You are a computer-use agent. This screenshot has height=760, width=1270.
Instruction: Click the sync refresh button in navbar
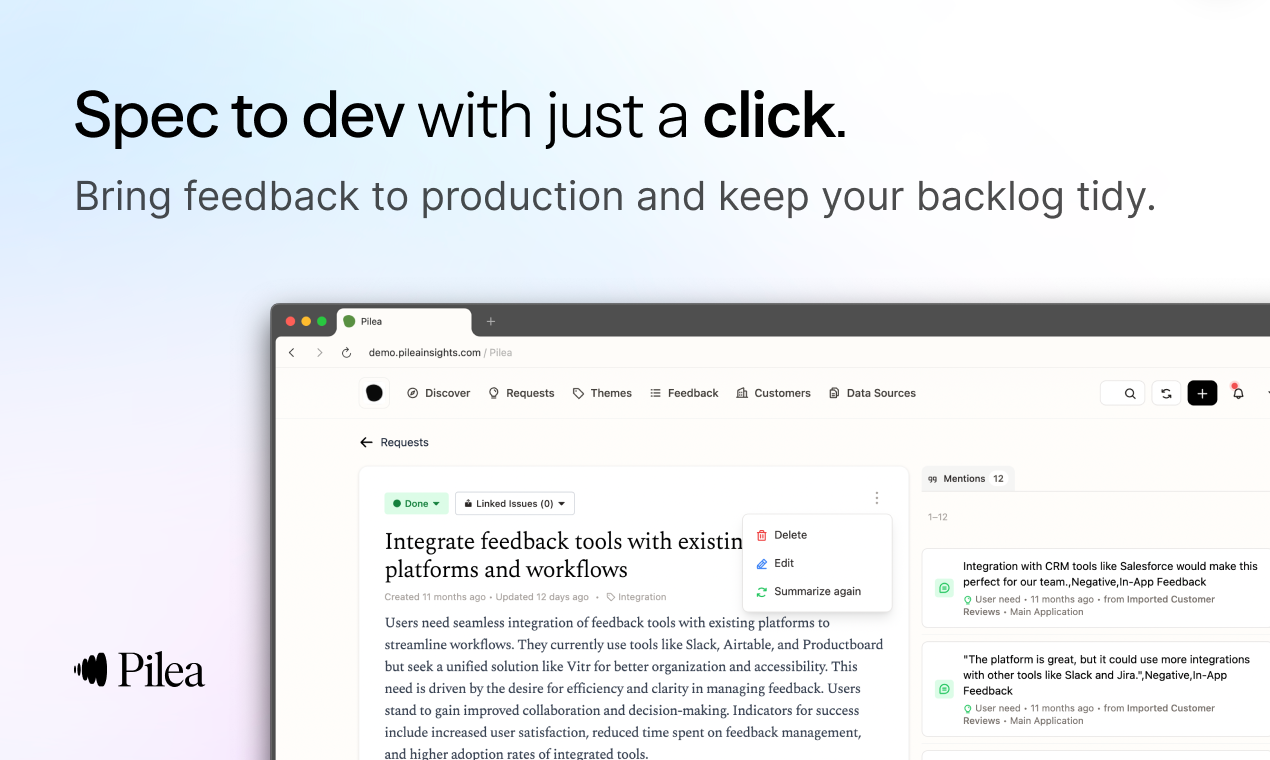coord(1166,394)
